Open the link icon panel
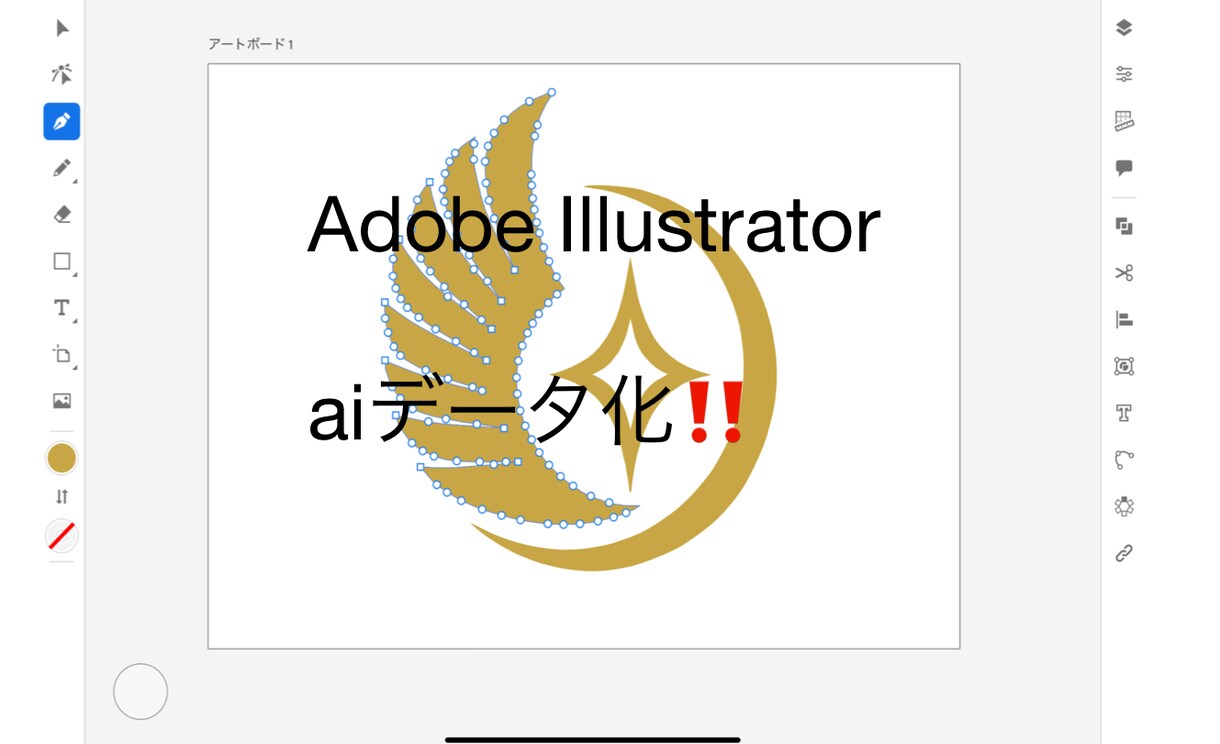This screenshot has height=744, width=1220. click(1124, 553)
